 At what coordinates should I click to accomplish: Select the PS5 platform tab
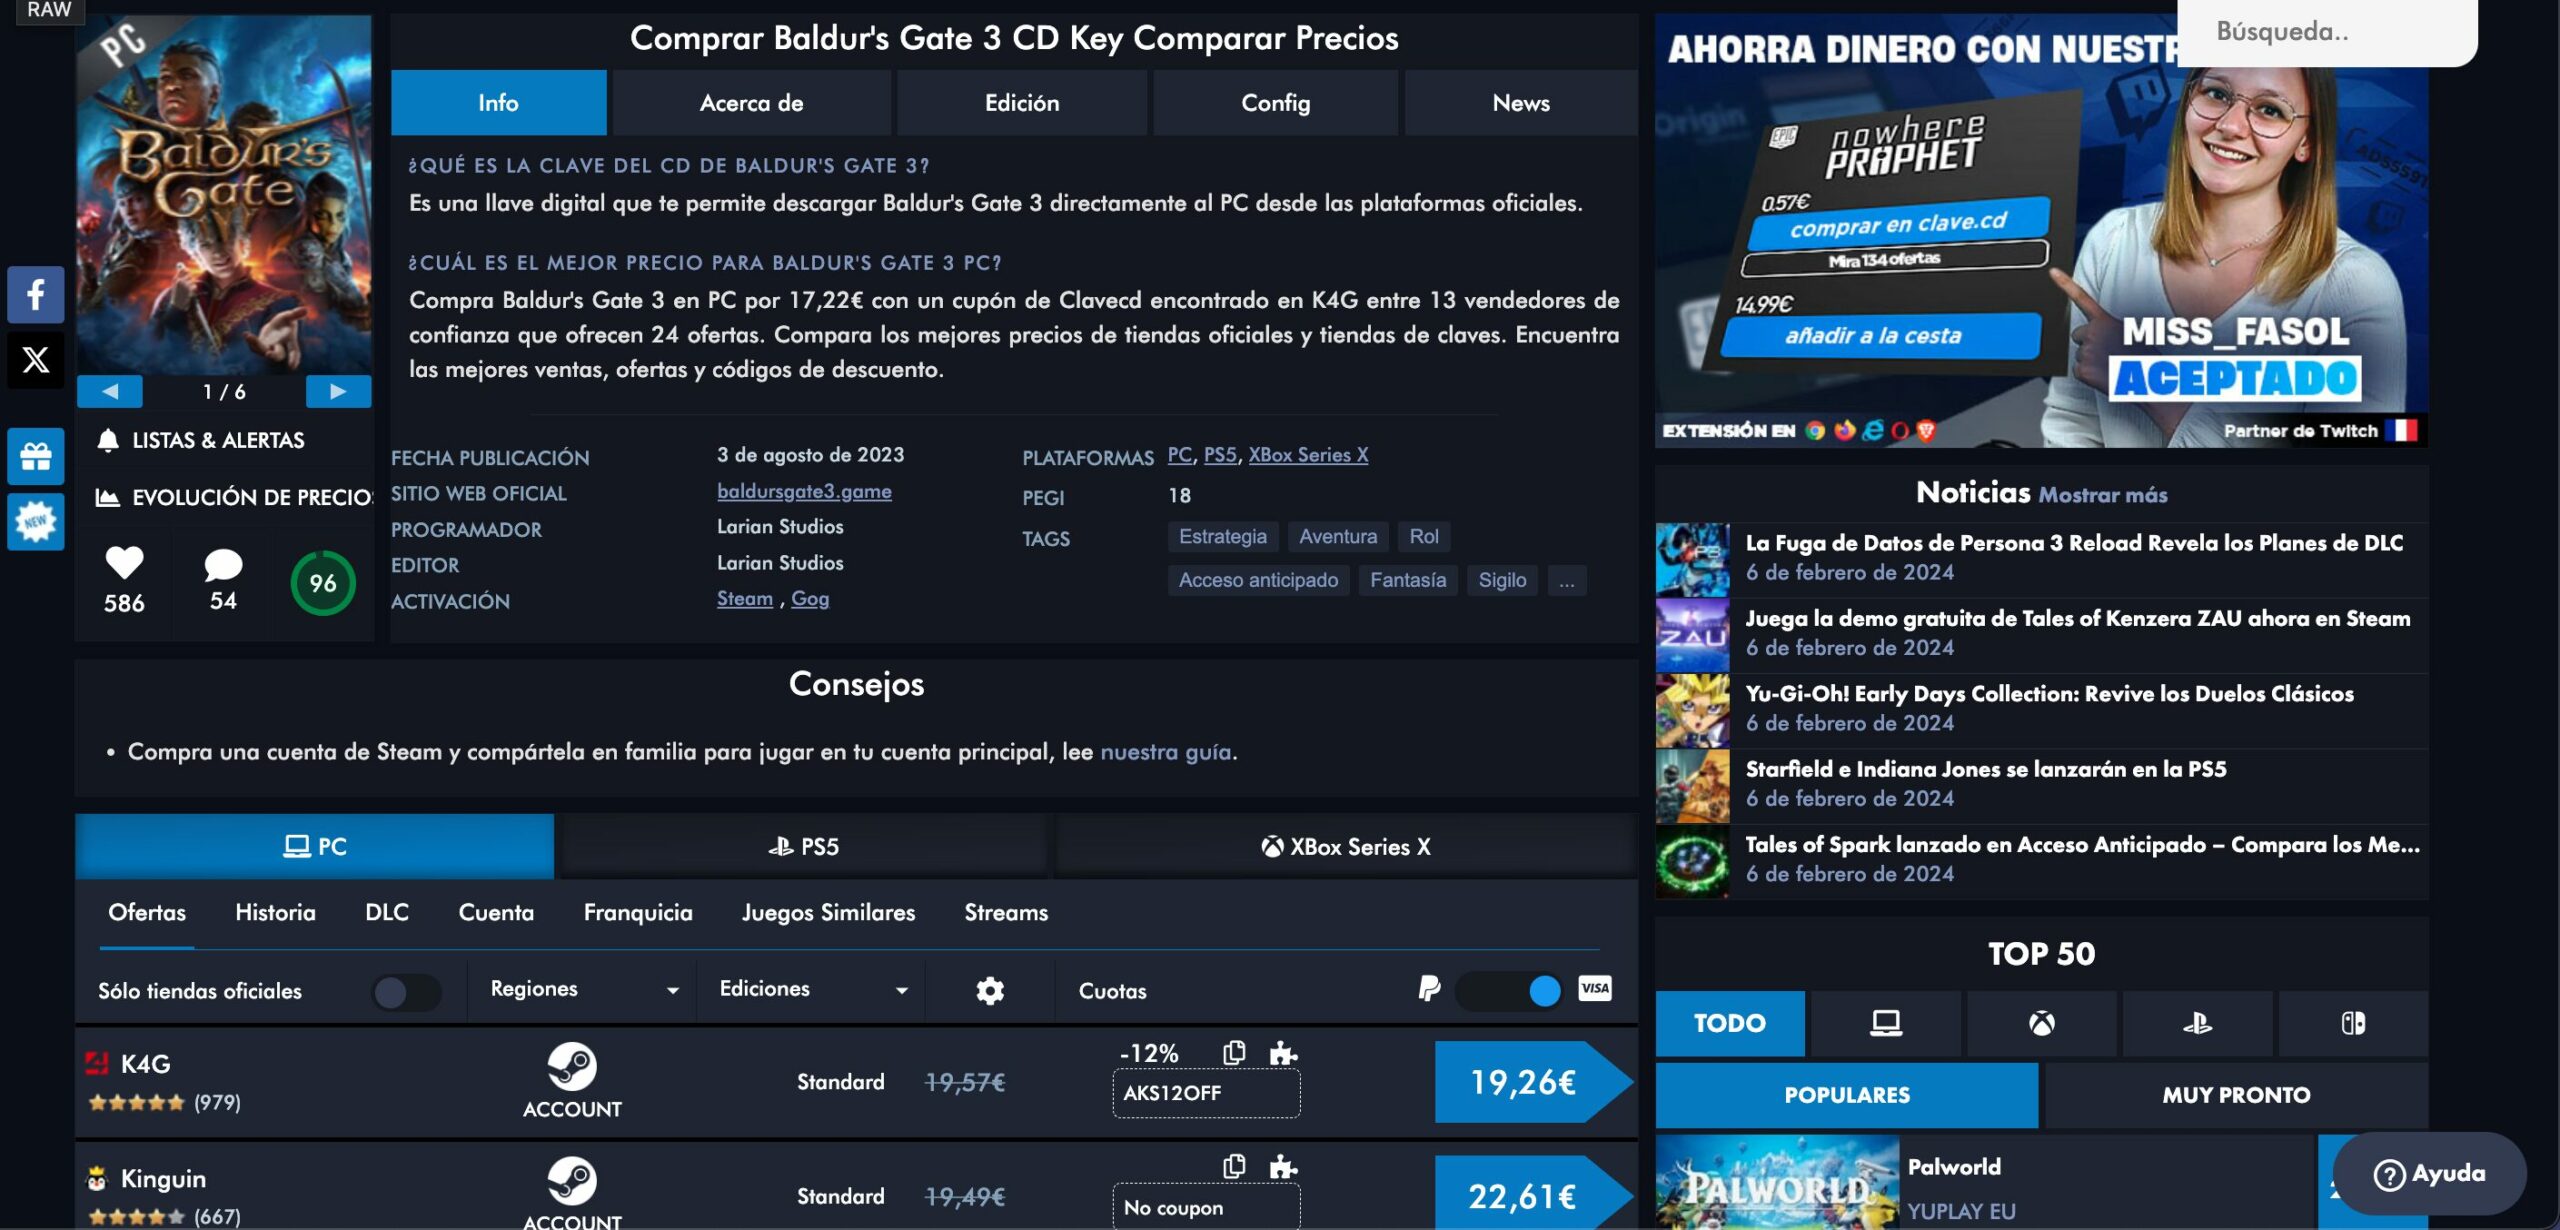tap(804, 847)
